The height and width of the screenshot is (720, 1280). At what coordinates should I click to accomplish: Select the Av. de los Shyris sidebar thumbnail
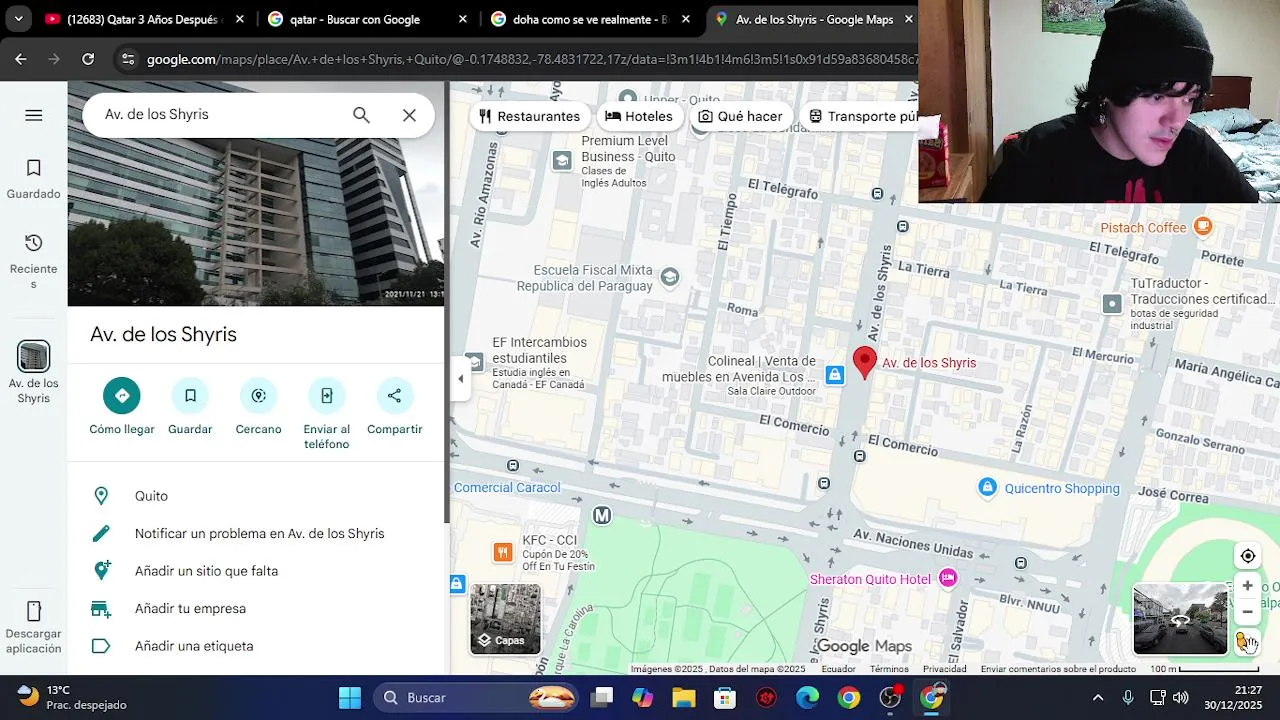[x=33, y=356]
